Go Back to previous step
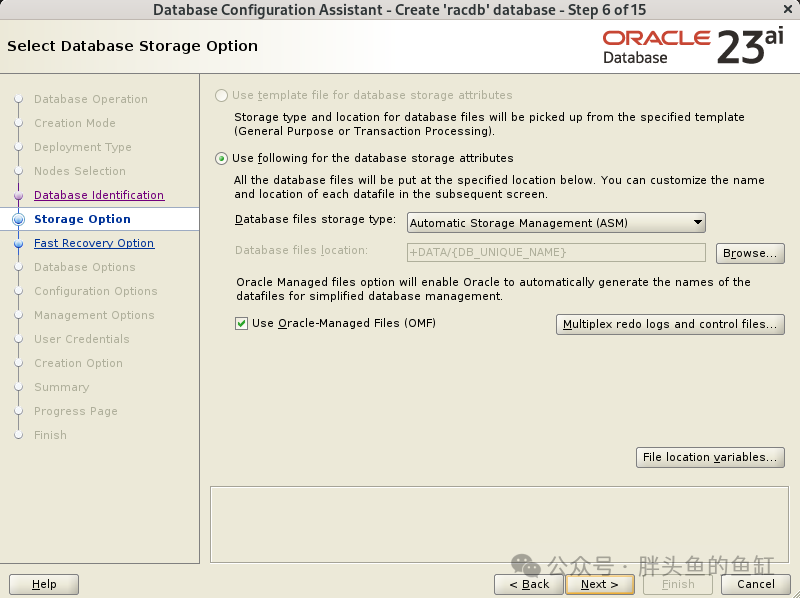This screenshot has width=800, height=598. point(529,584)
